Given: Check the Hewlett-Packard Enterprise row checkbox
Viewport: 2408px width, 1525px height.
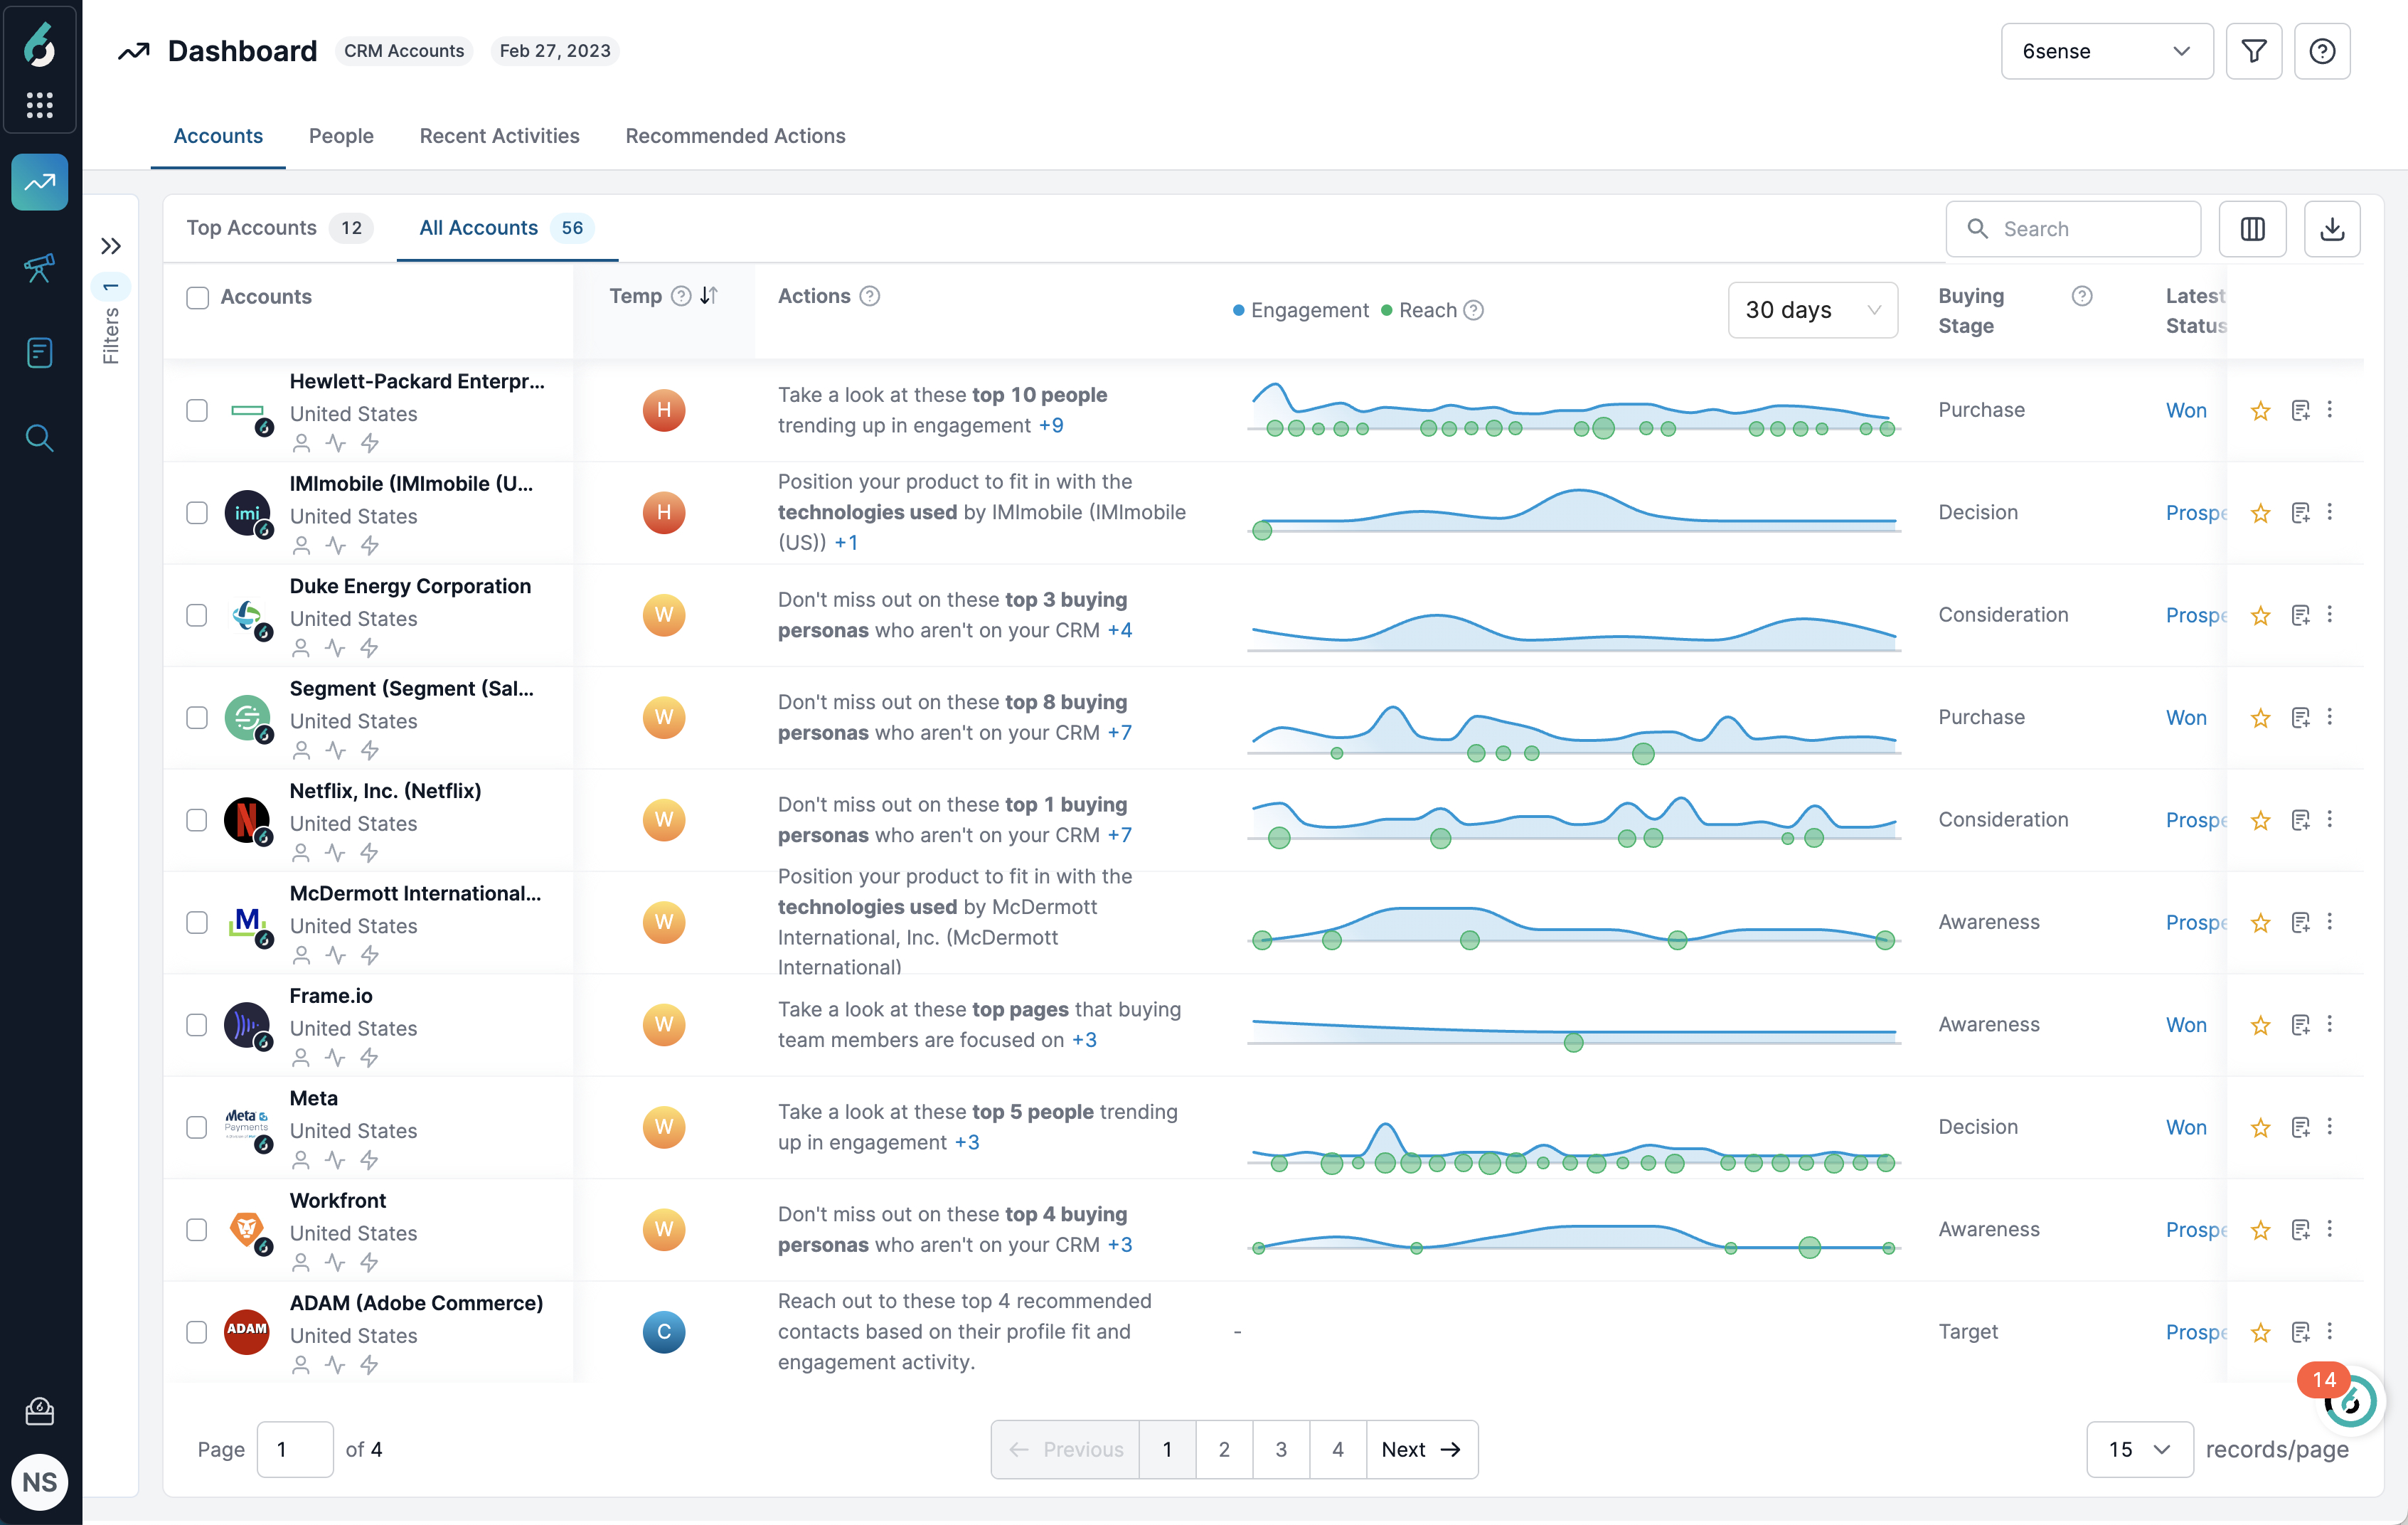Looking at the screenshot, I should (x=196, y=410).
